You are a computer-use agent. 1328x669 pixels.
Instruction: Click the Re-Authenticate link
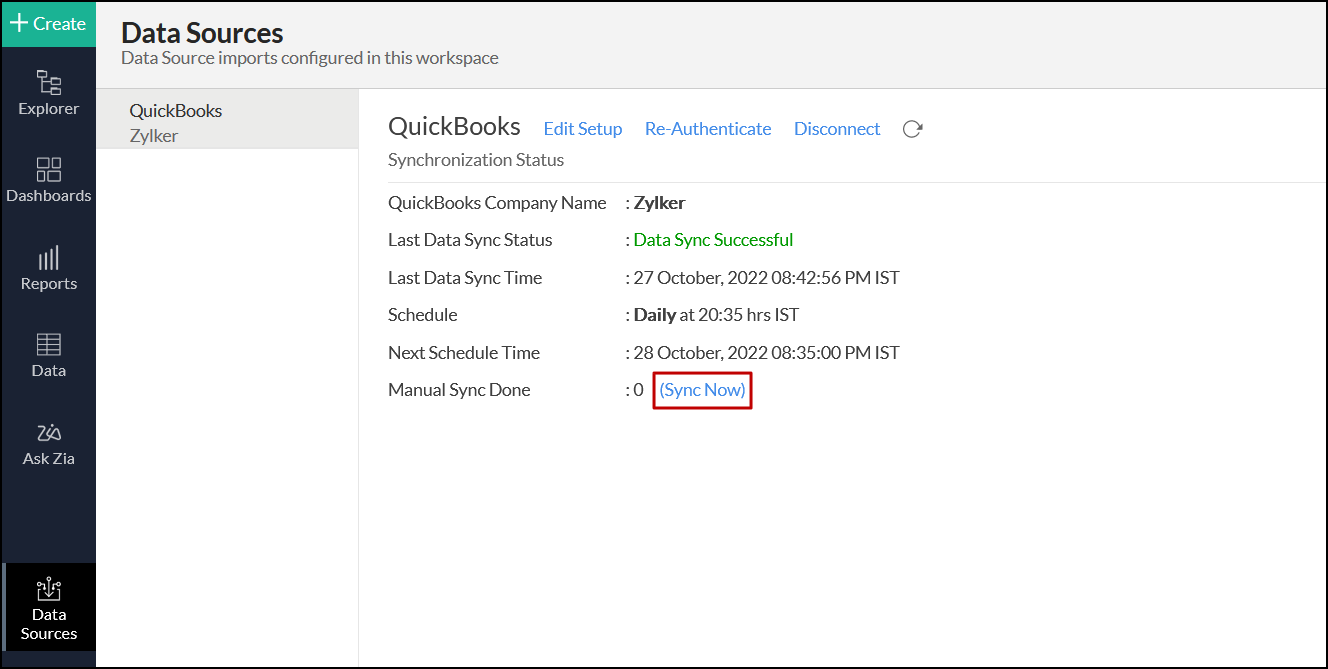click(x=707, y=129)
